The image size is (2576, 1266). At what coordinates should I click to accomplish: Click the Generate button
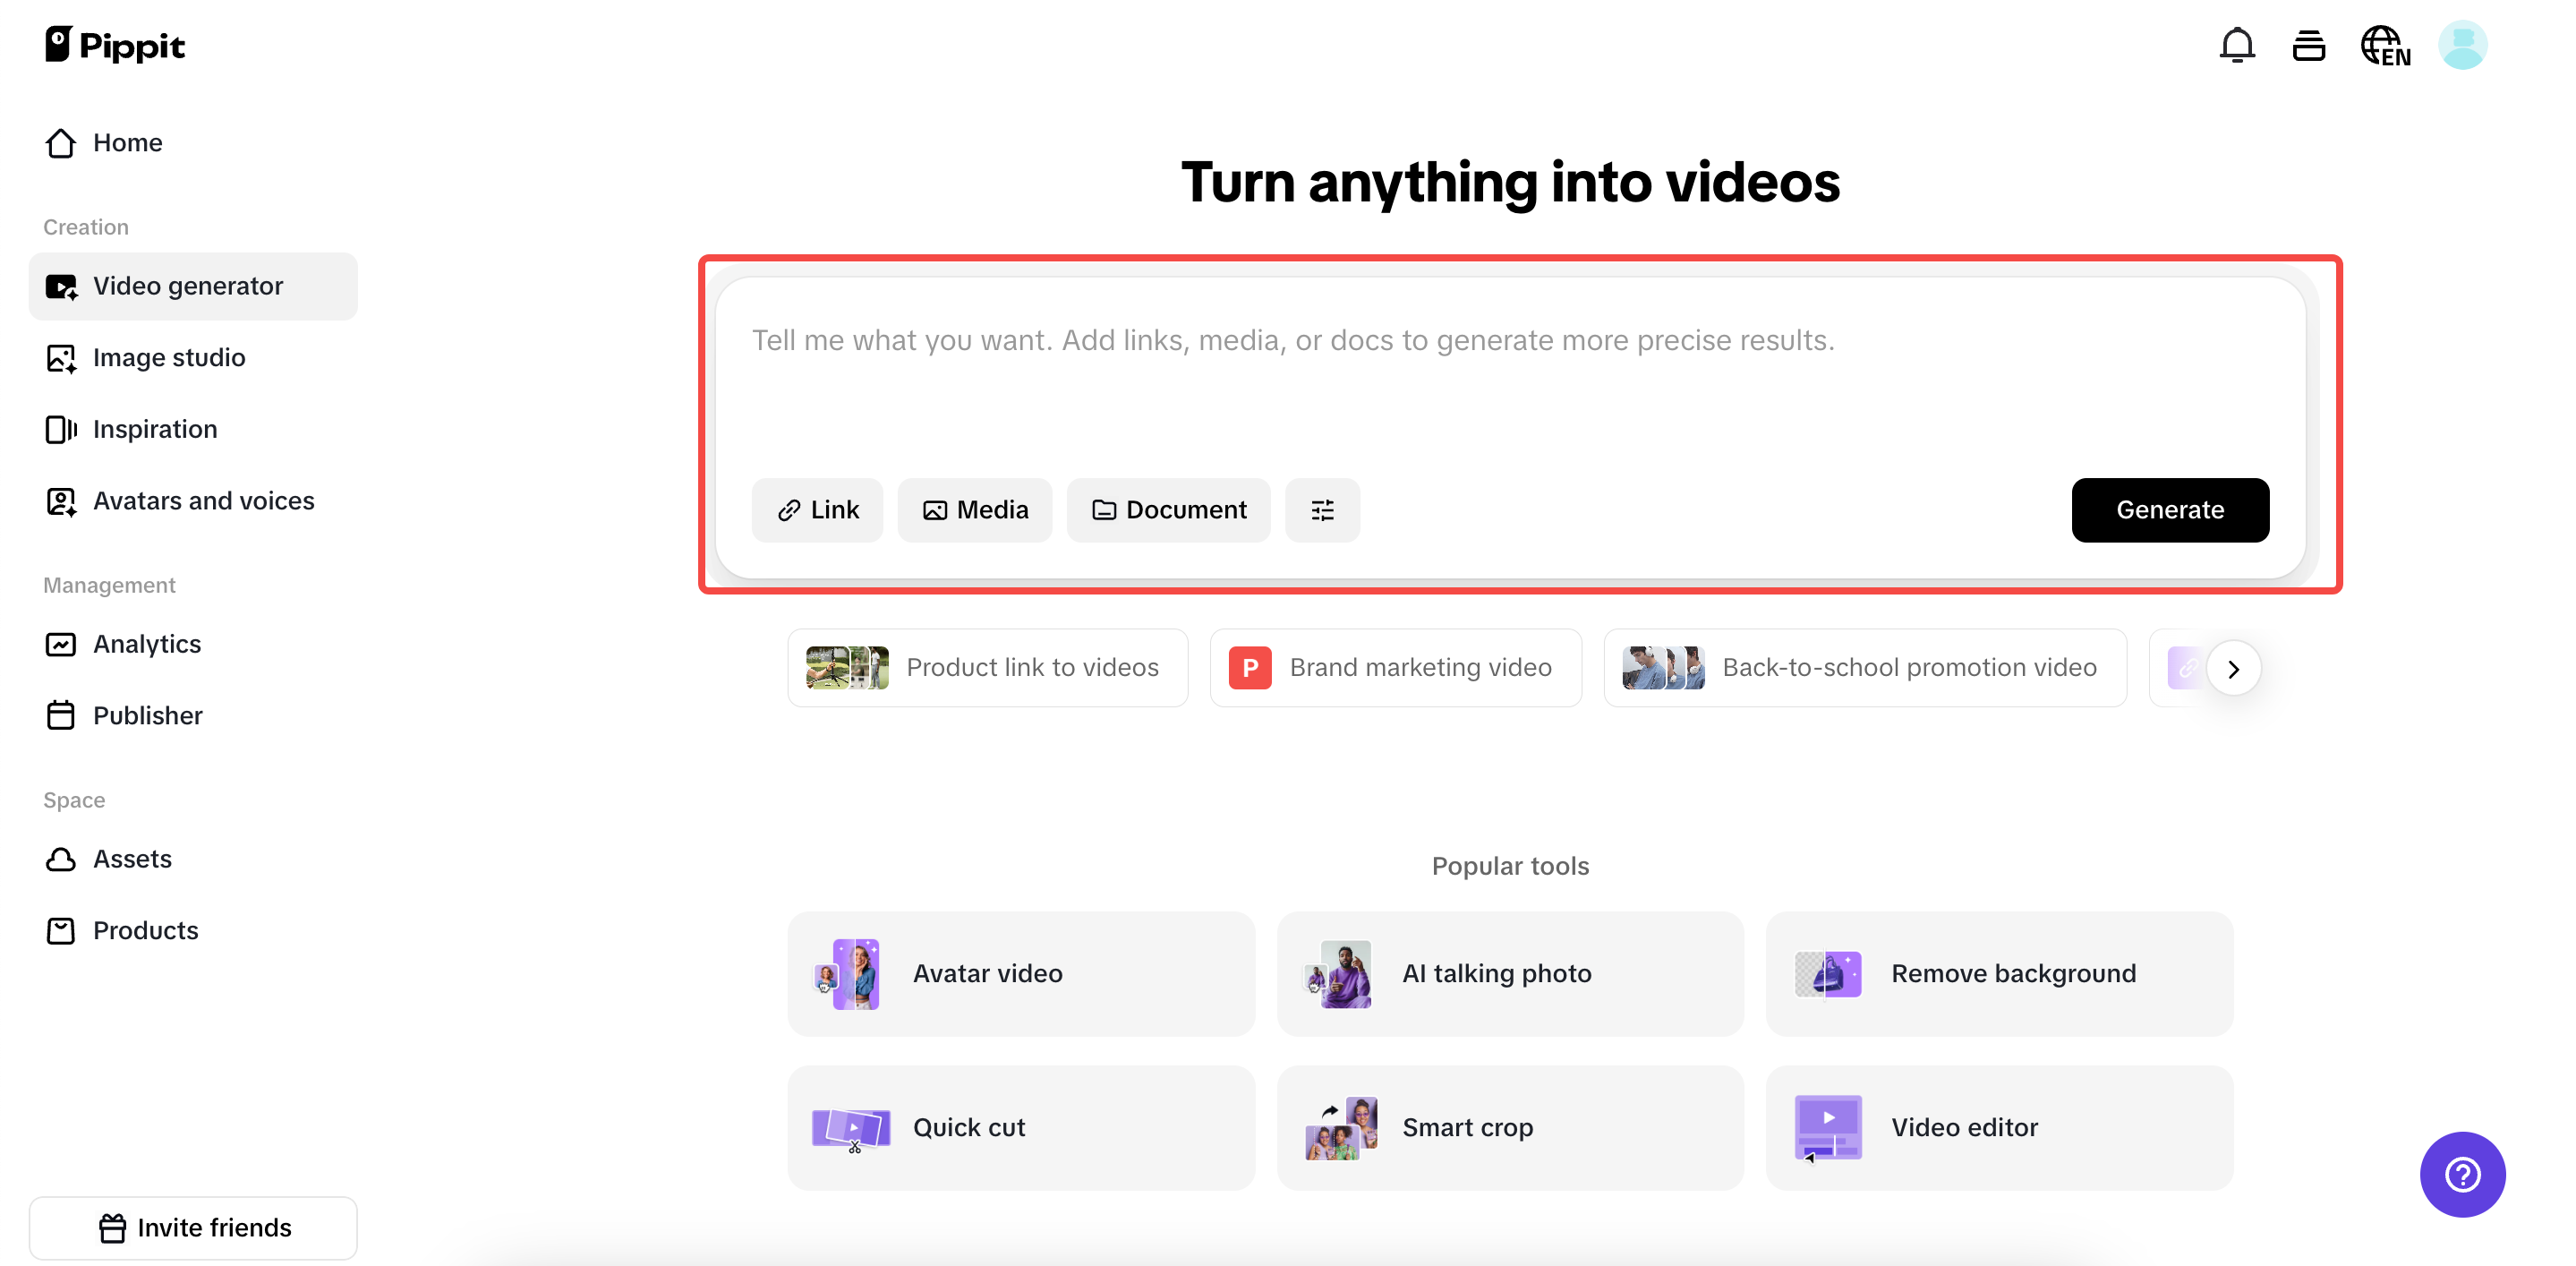point(2170,510)
